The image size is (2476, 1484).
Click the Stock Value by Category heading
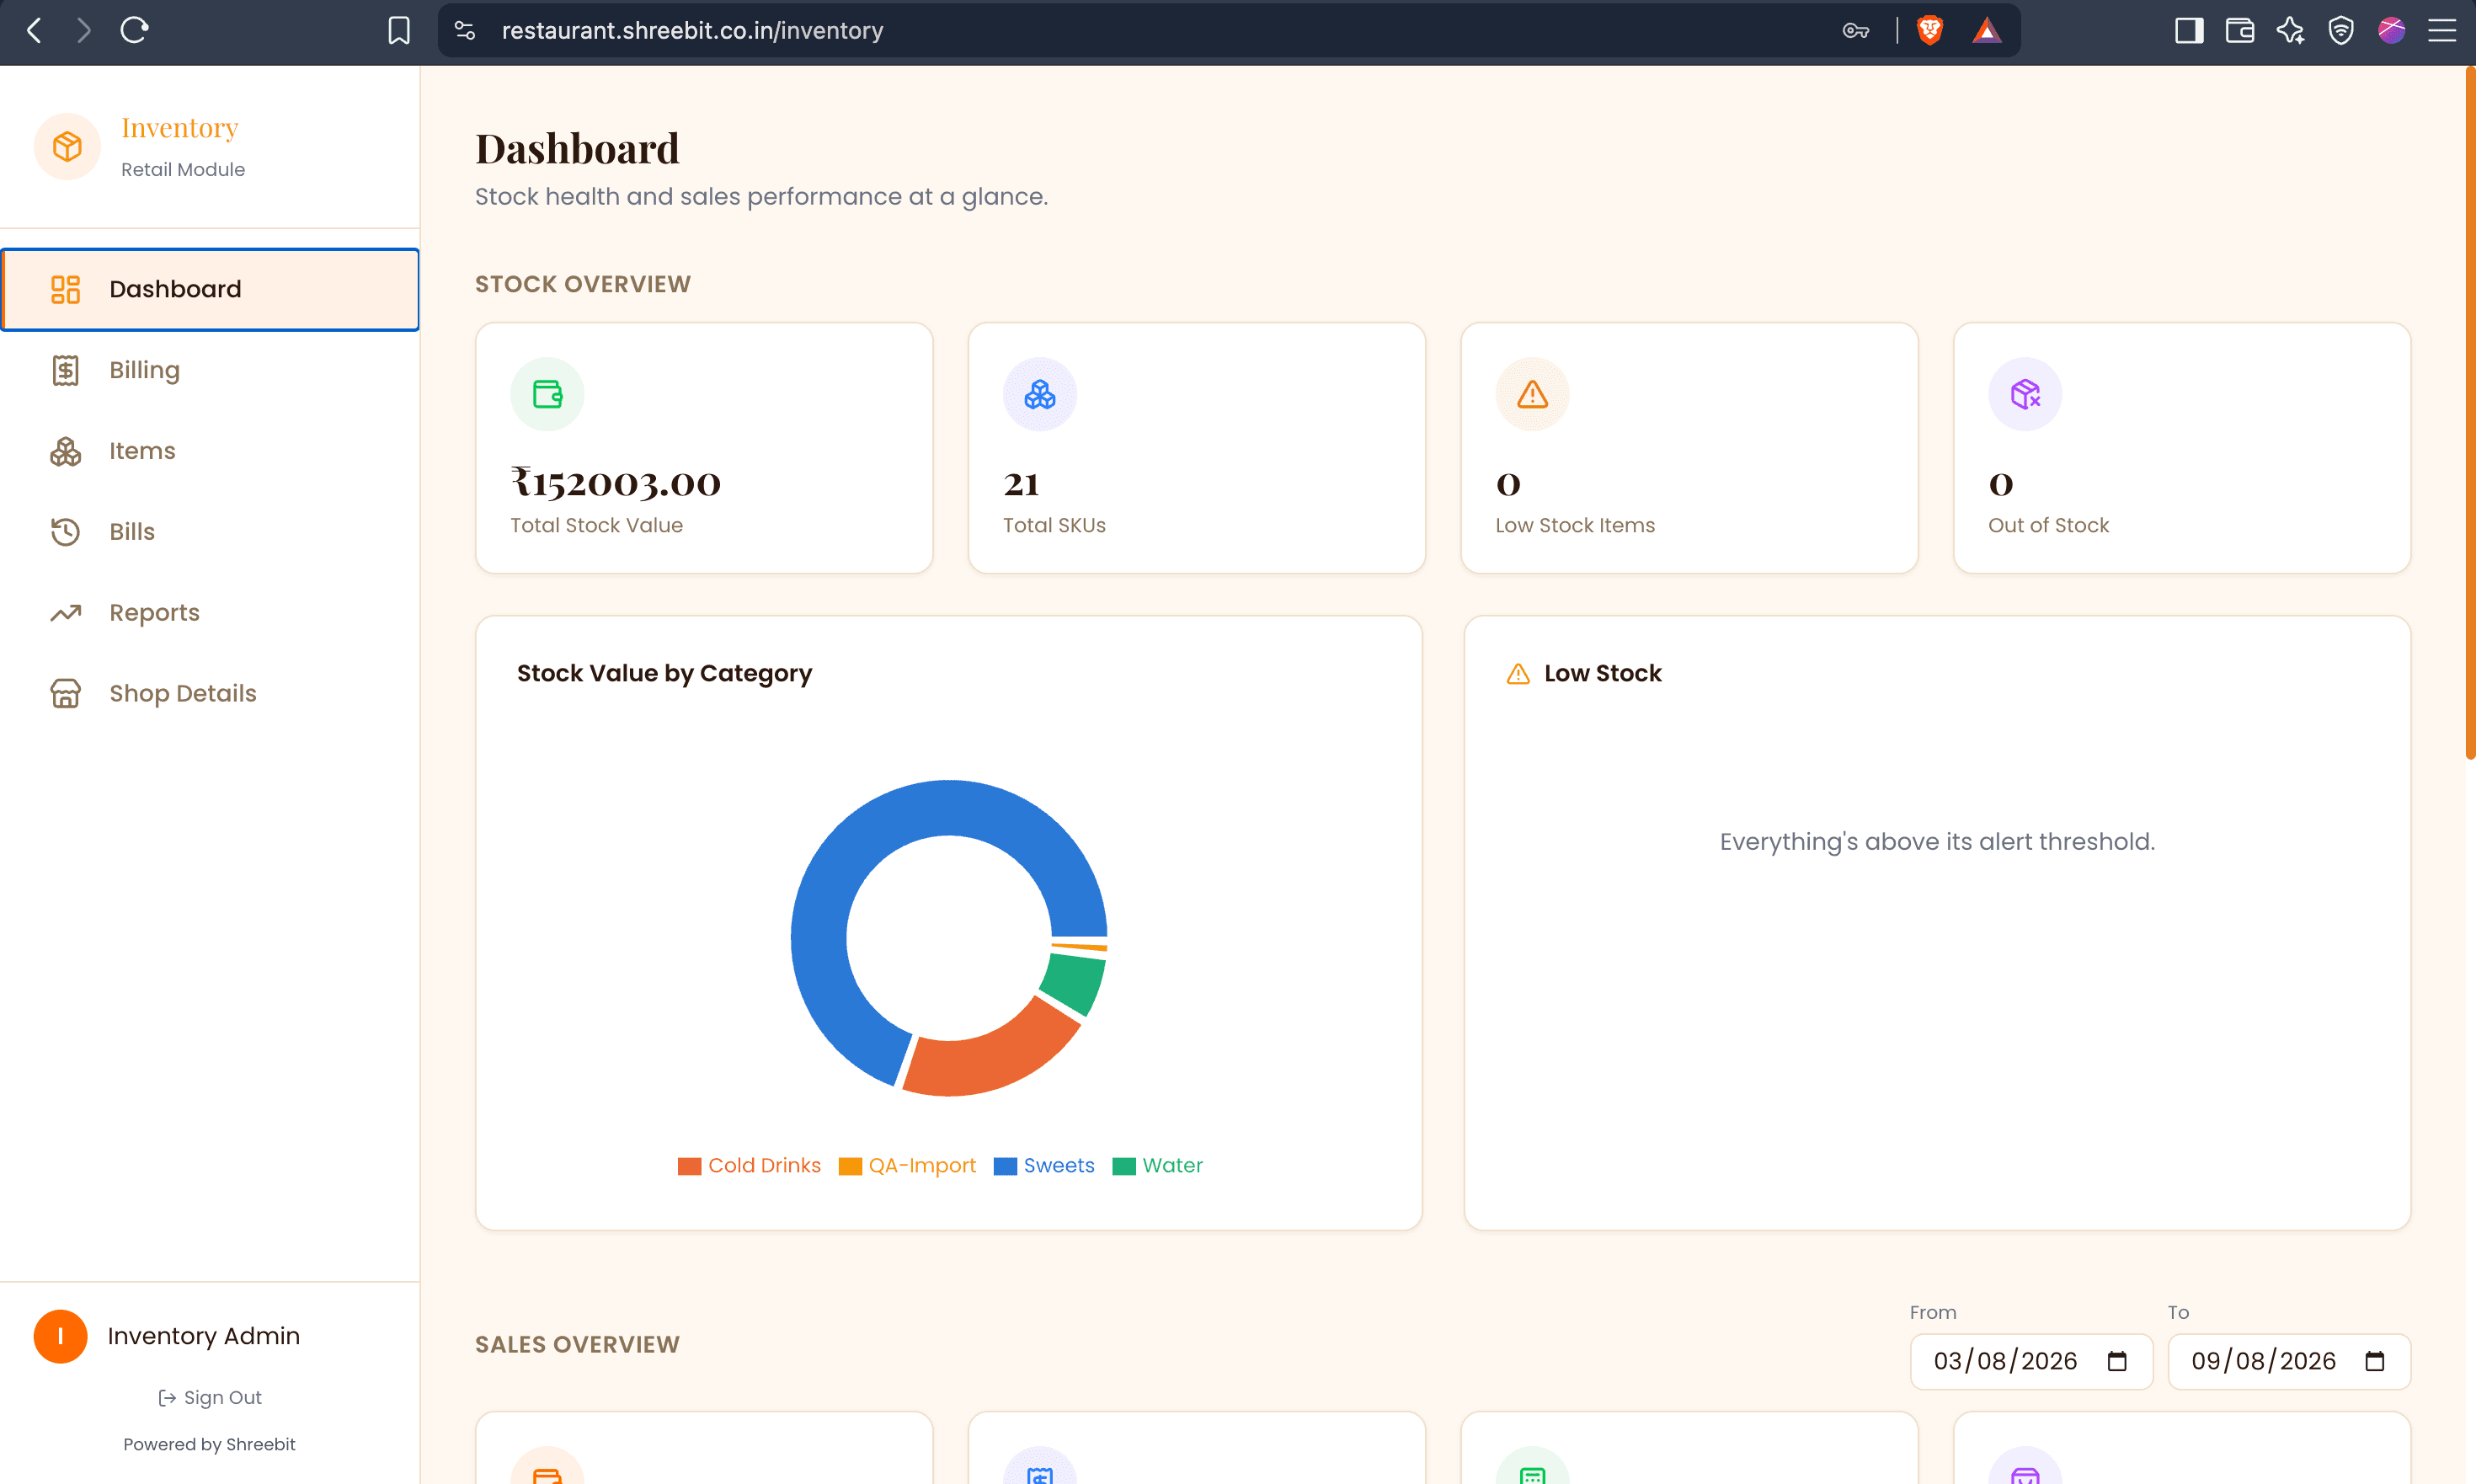pyautogui.click(x=664, y=674)
